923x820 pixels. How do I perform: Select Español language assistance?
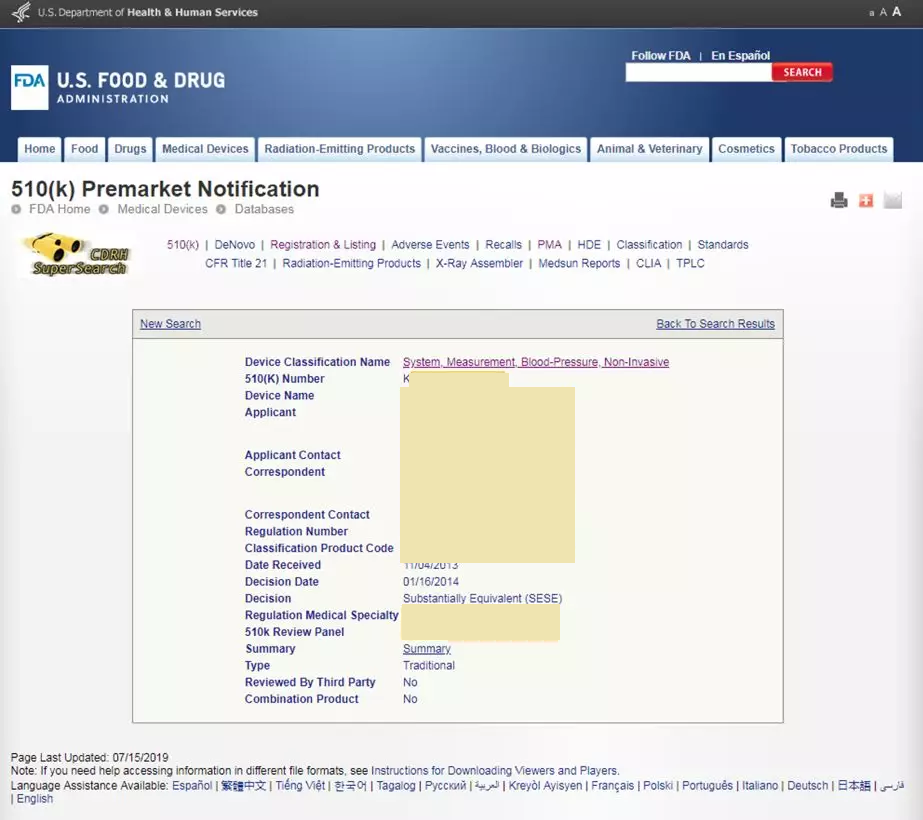192,785
